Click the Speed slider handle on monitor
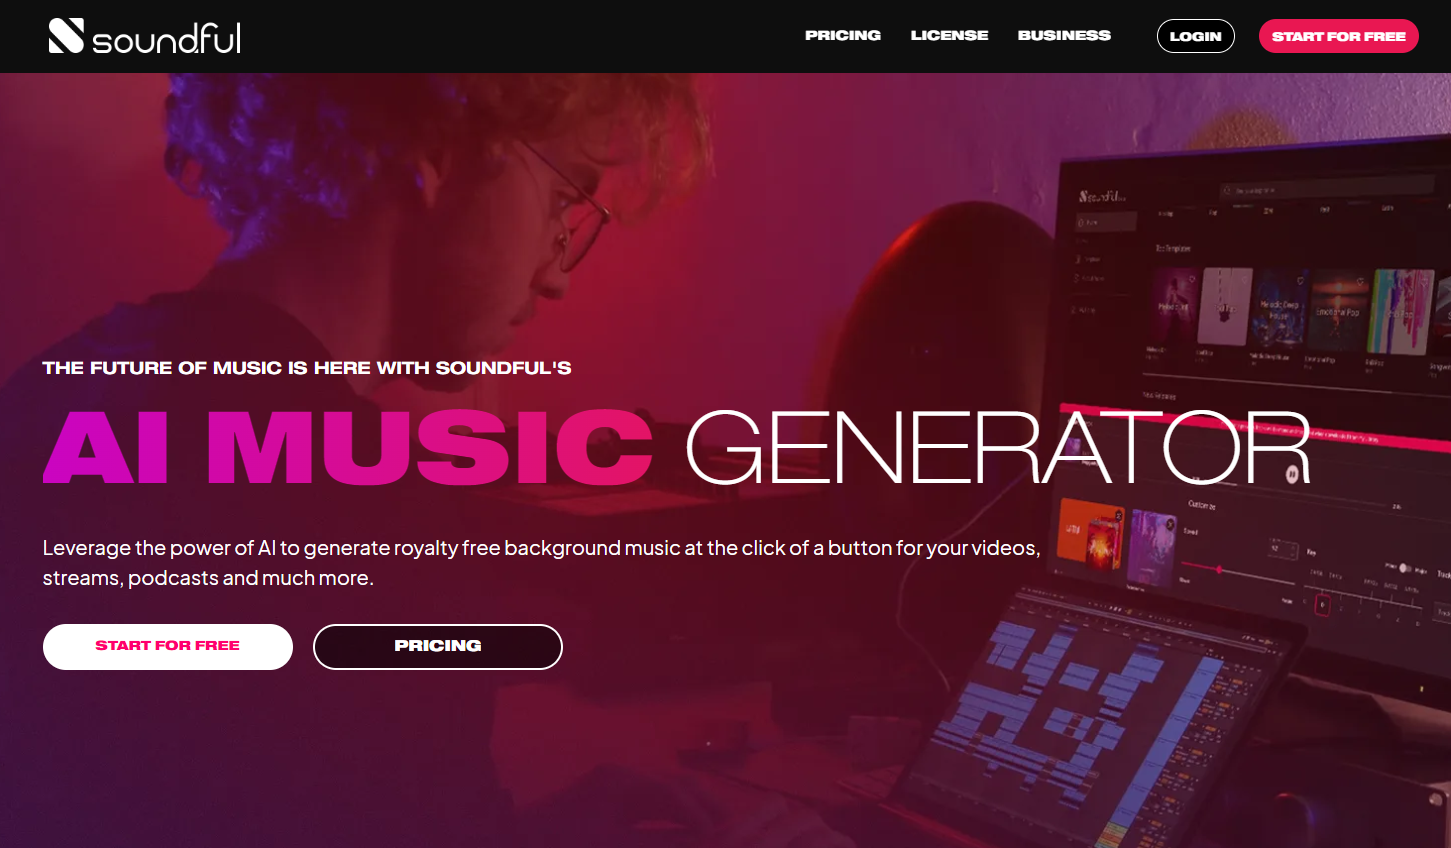The width and height of the screenshot is (1451, 848). [1220, 569]
